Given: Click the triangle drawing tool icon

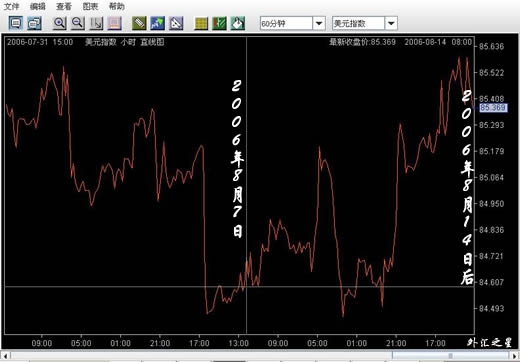Looking at the screenshot, I should click(x=176, y=23).
